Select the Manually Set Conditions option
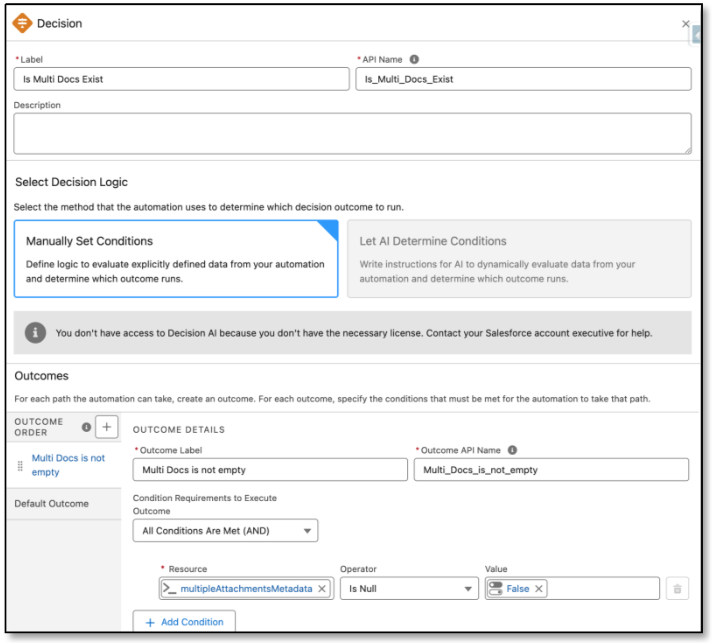The width and height of the screenshot is (712, 643). click(176, 258)
